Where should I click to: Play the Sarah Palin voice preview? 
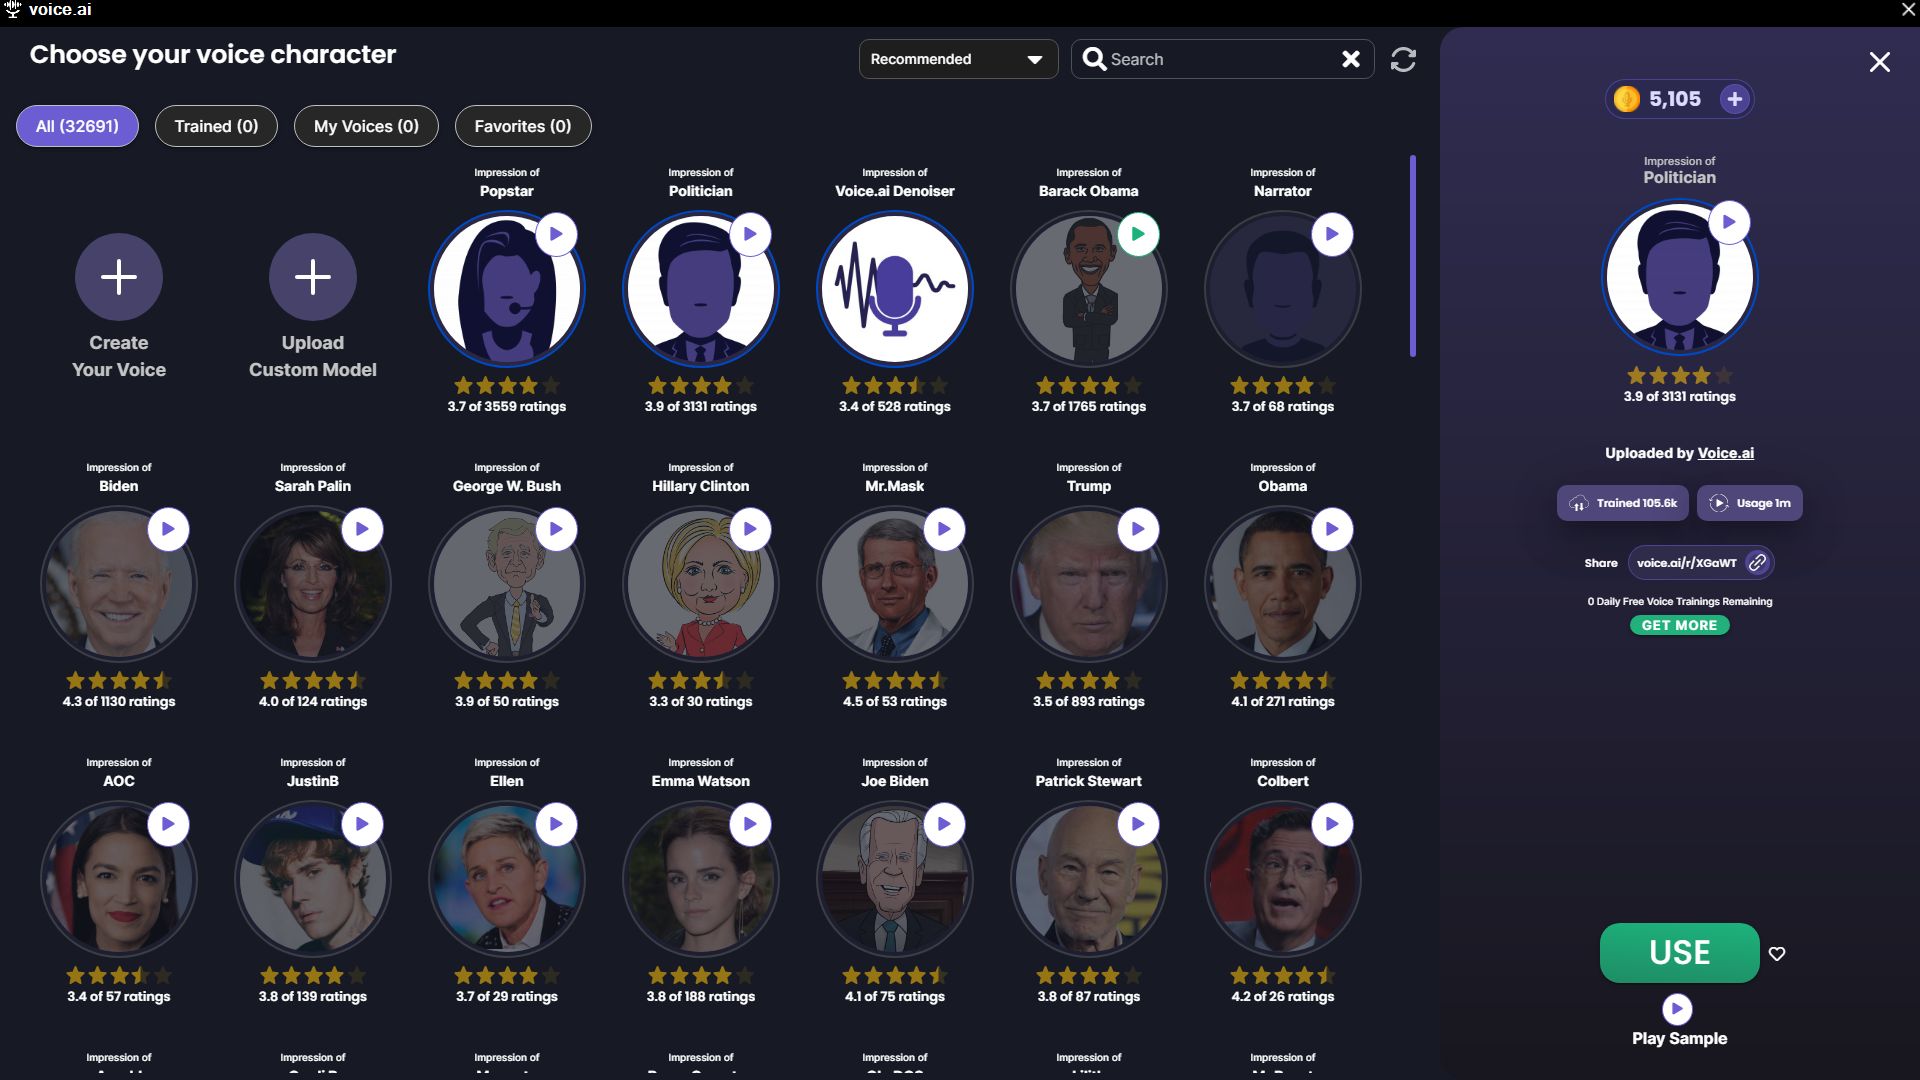[362, 529]
